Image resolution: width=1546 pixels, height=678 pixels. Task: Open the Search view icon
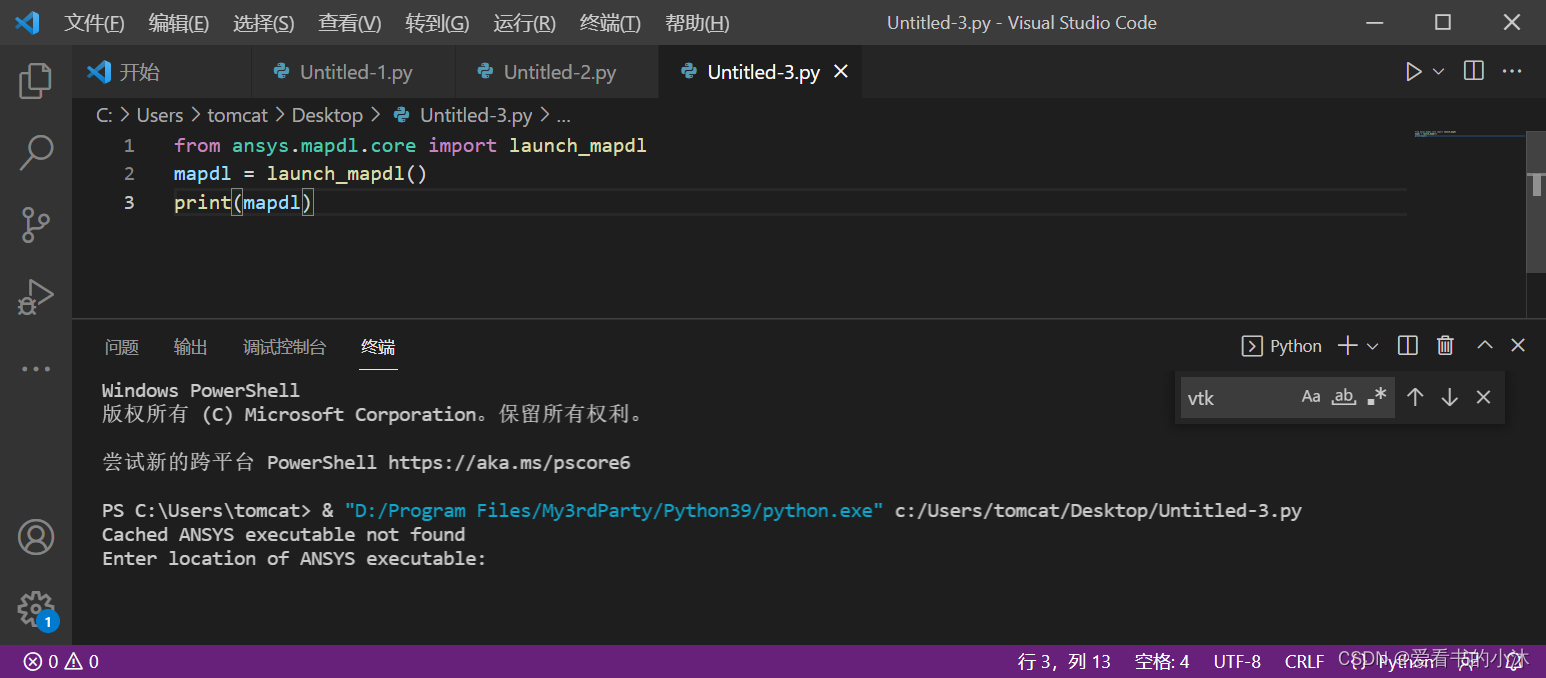tap(36, 153)
